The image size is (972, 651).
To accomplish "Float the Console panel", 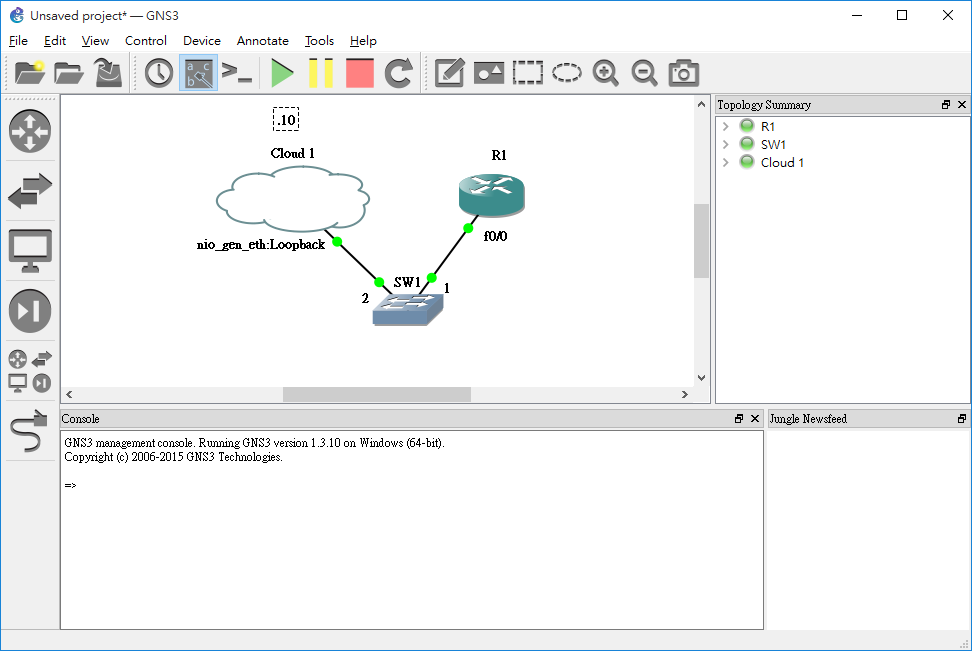I will [x=739, y=418].
